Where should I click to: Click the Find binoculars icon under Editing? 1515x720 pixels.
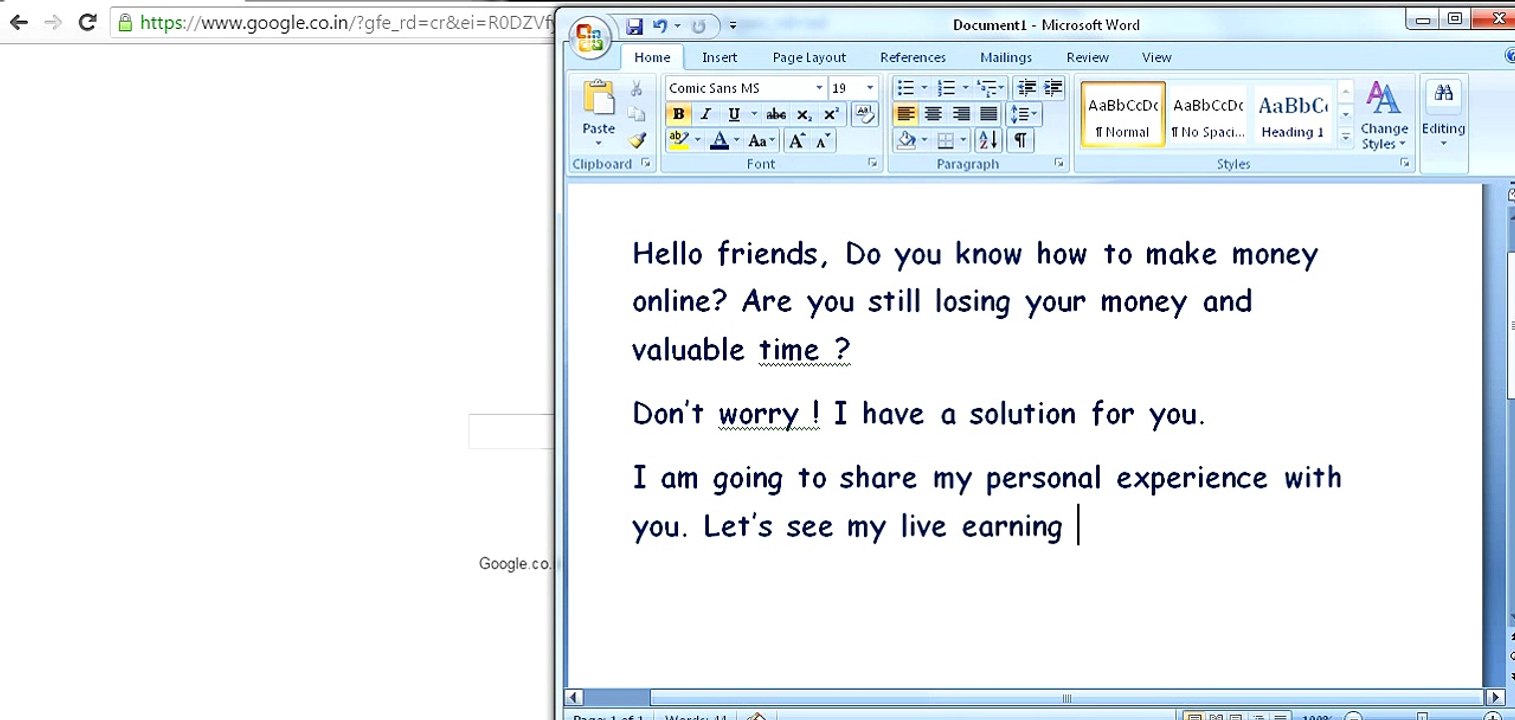(x=1443, y=93)
